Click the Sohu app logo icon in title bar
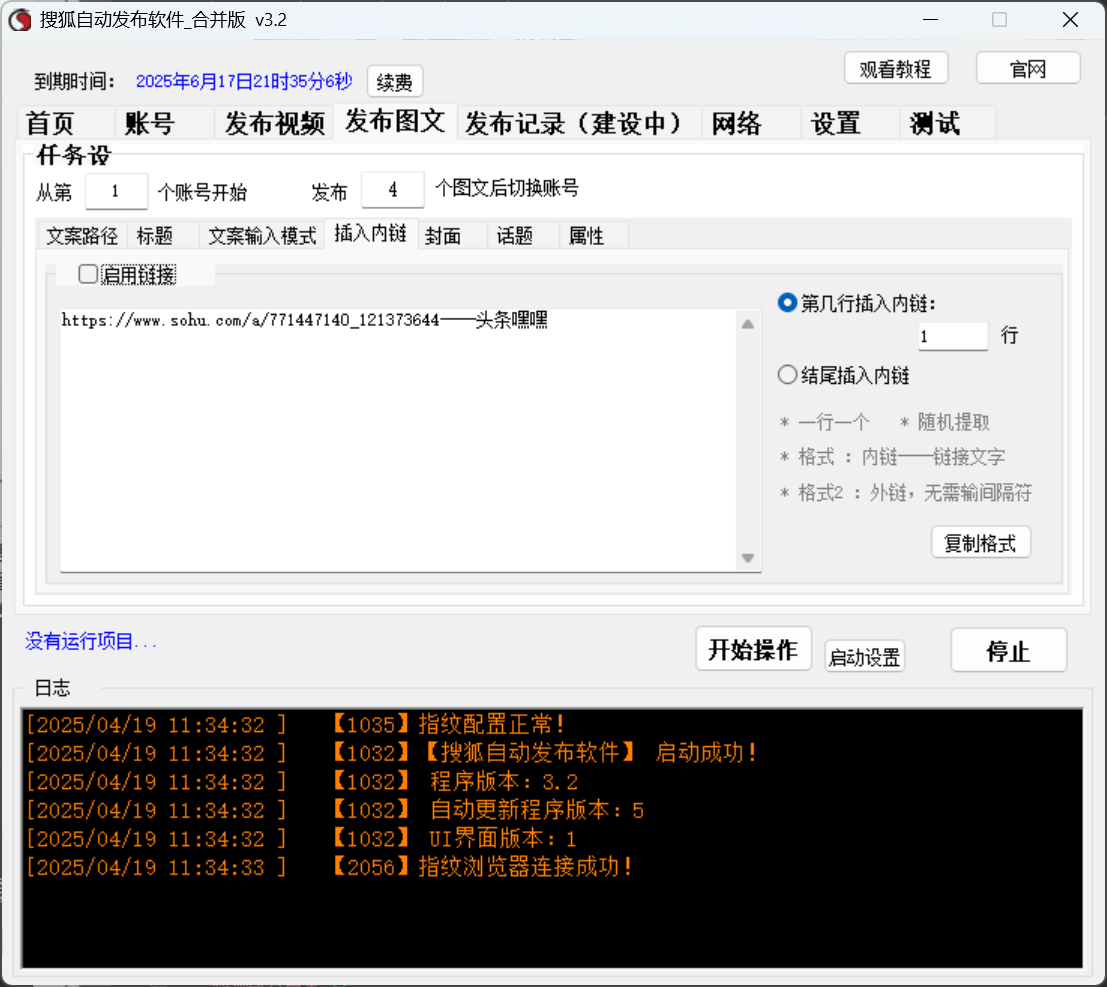The image size is (1107, 987). (20, 20)
